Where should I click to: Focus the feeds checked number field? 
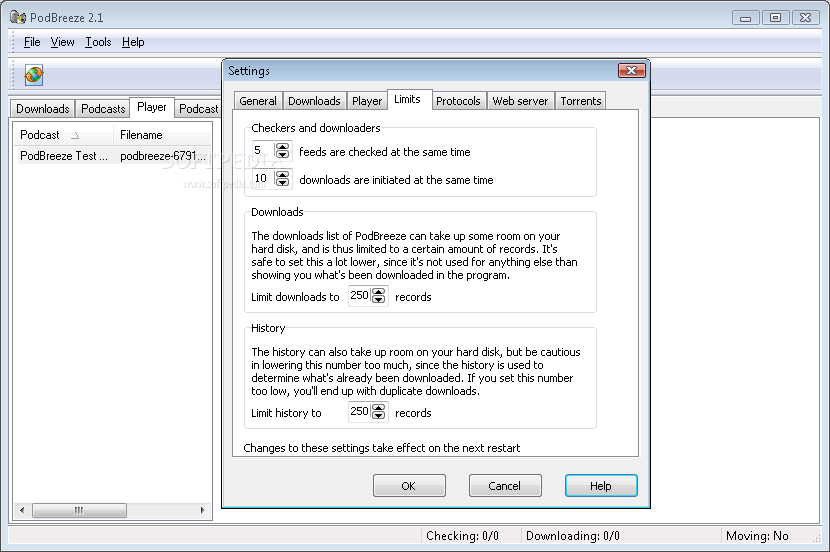(264, 150)
